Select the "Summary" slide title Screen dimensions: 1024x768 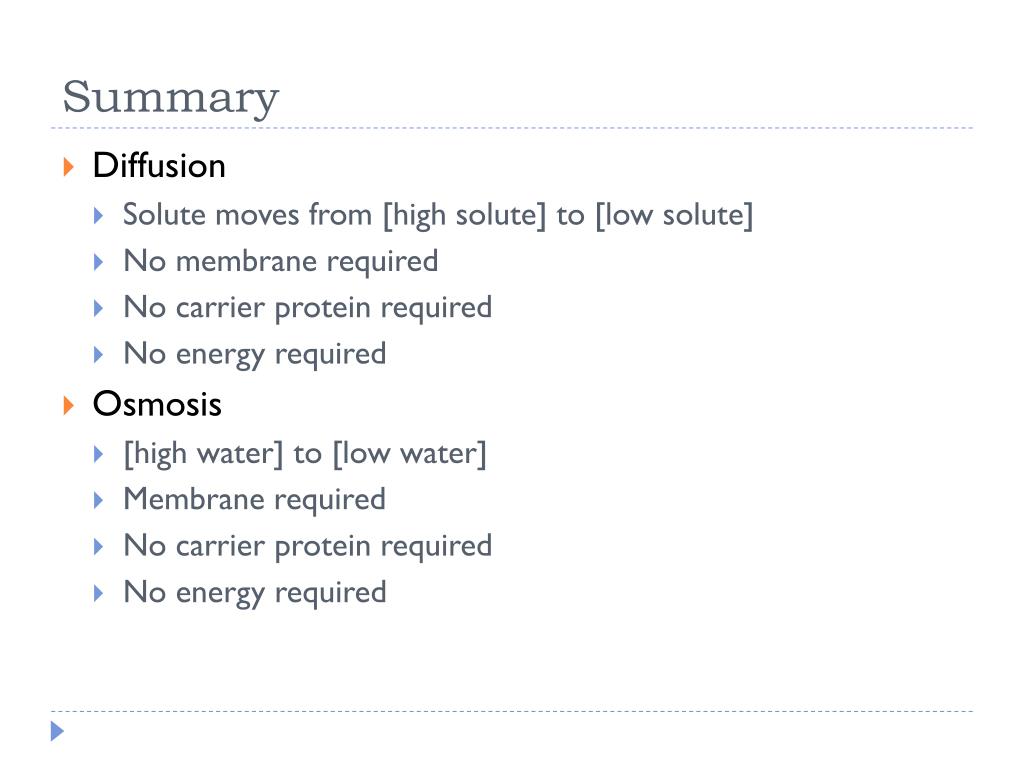point(170,98)
